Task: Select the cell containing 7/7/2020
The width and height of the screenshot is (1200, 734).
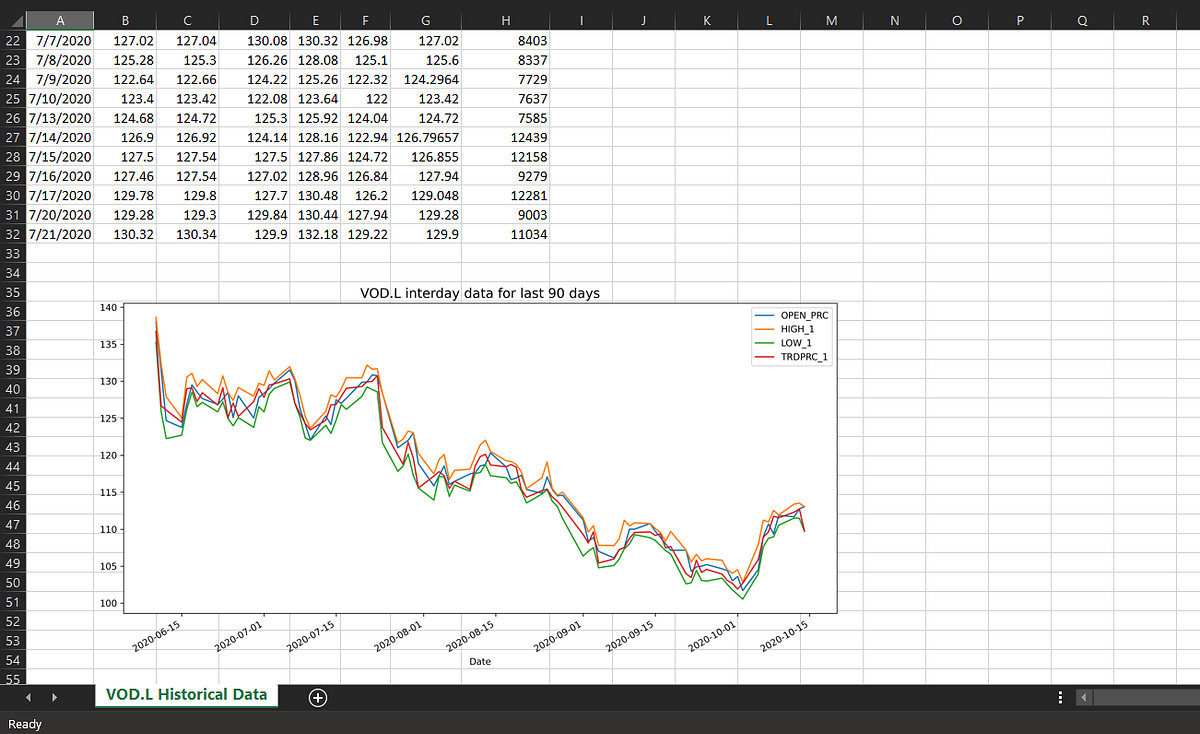Action: 60,40
